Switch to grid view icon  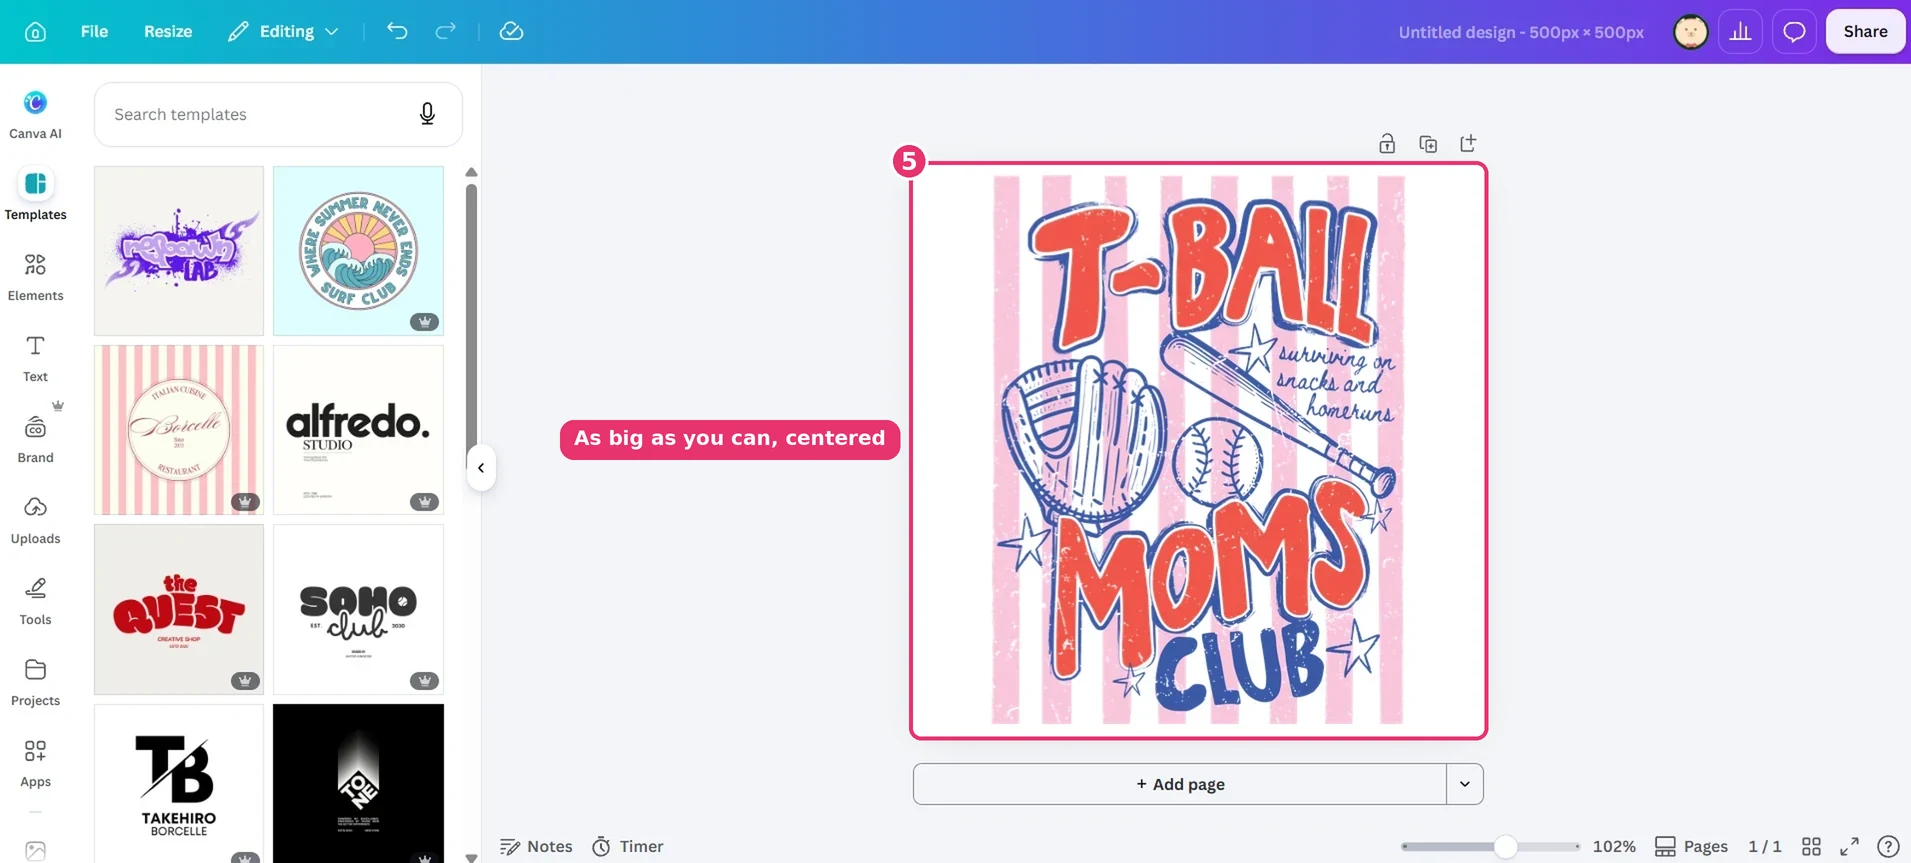pos(1811,846)
